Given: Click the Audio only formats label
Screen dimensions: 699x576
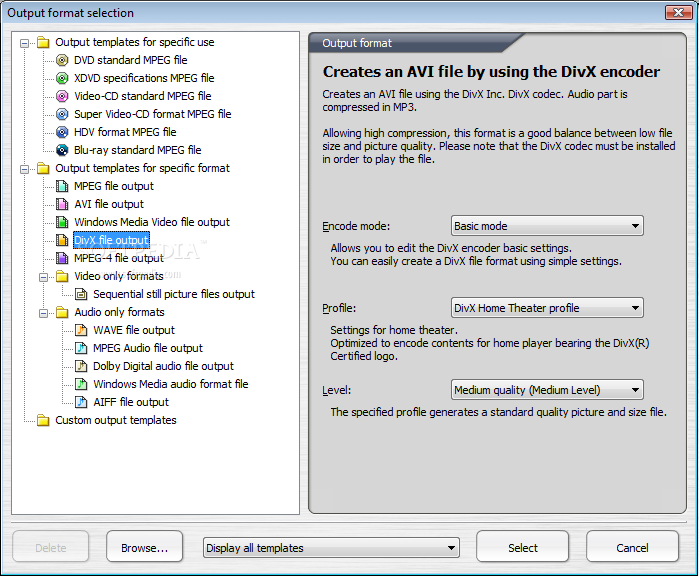Looking at the screenshot, I should point(119,312).
